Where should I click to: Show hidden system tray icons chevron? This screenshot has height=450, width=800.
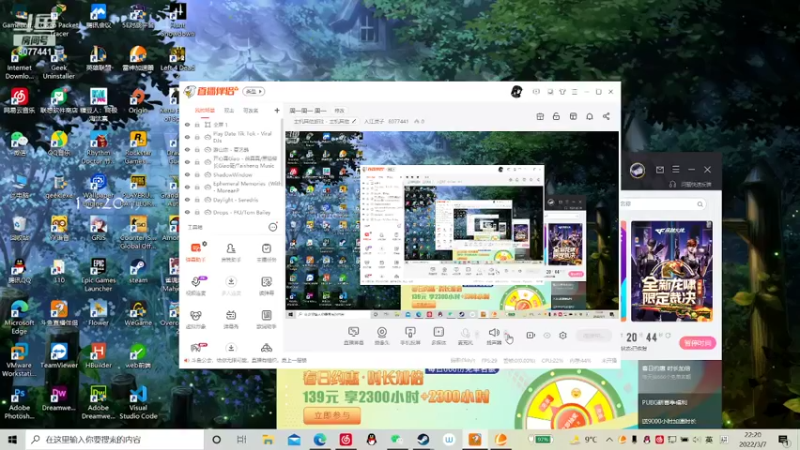609,439
